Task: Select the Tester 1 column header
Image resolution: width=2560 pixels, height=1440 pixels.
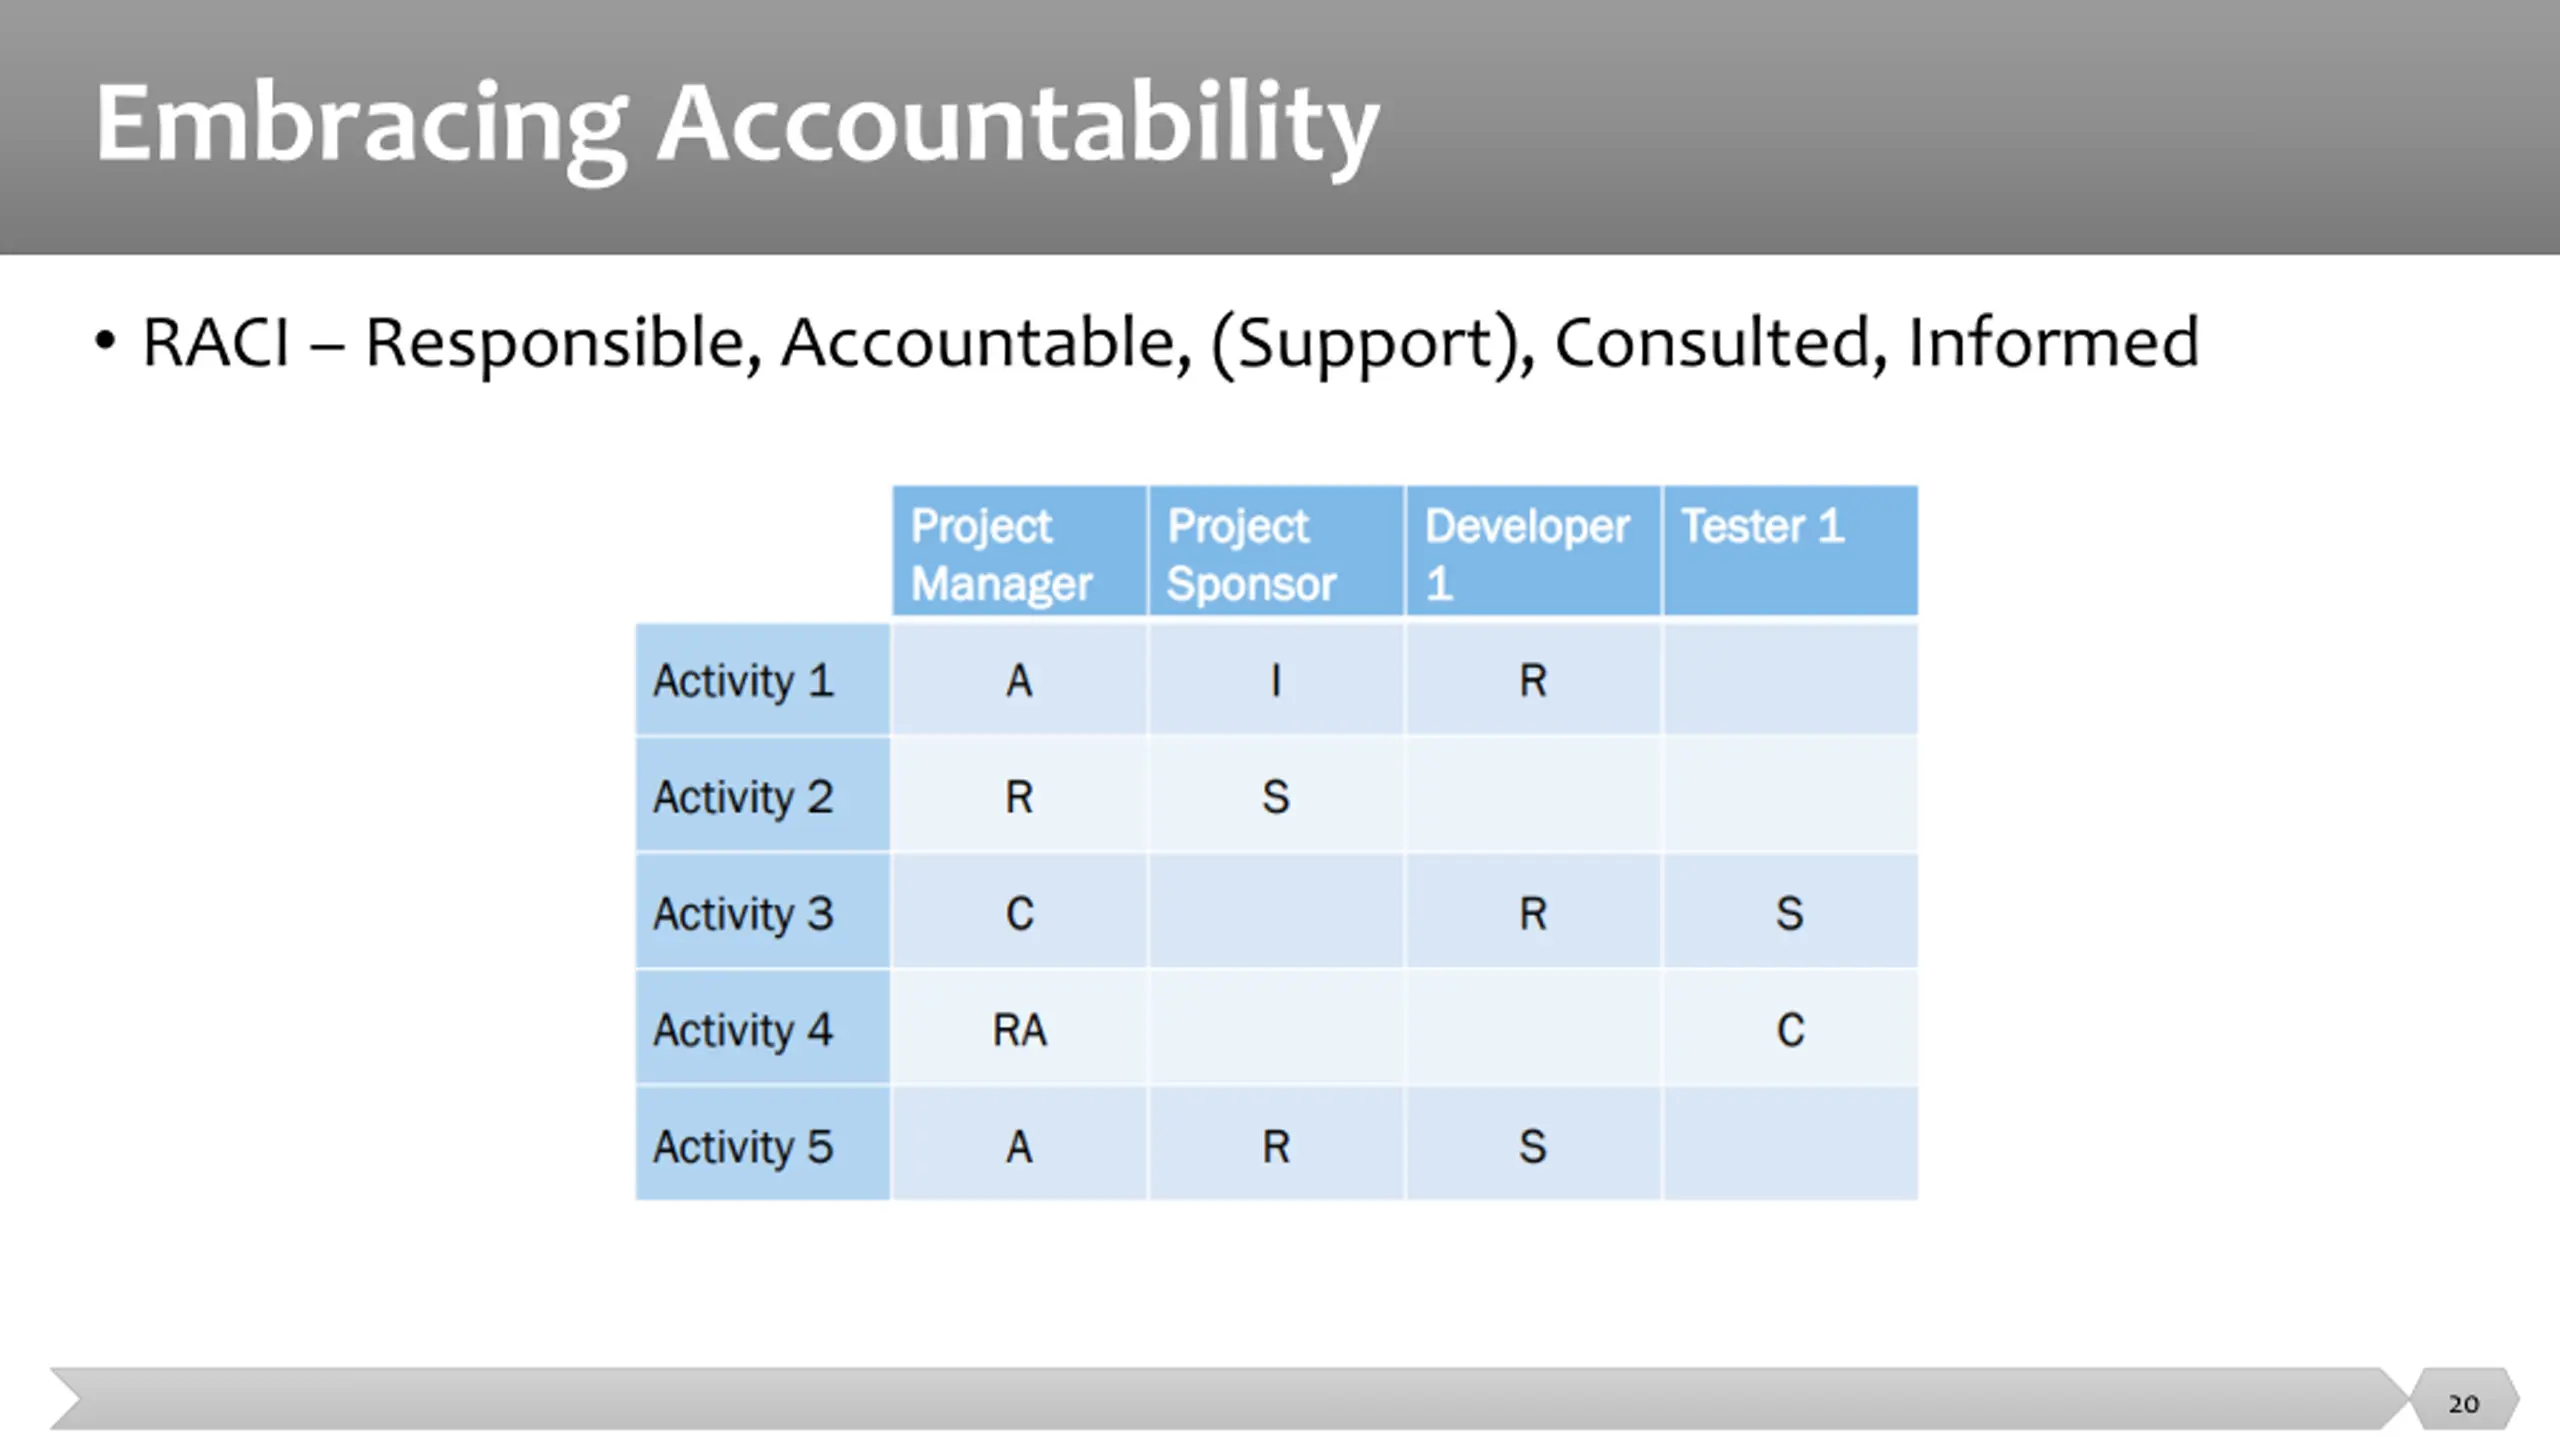Action: pyautogui.click(x=1790, y=551)
